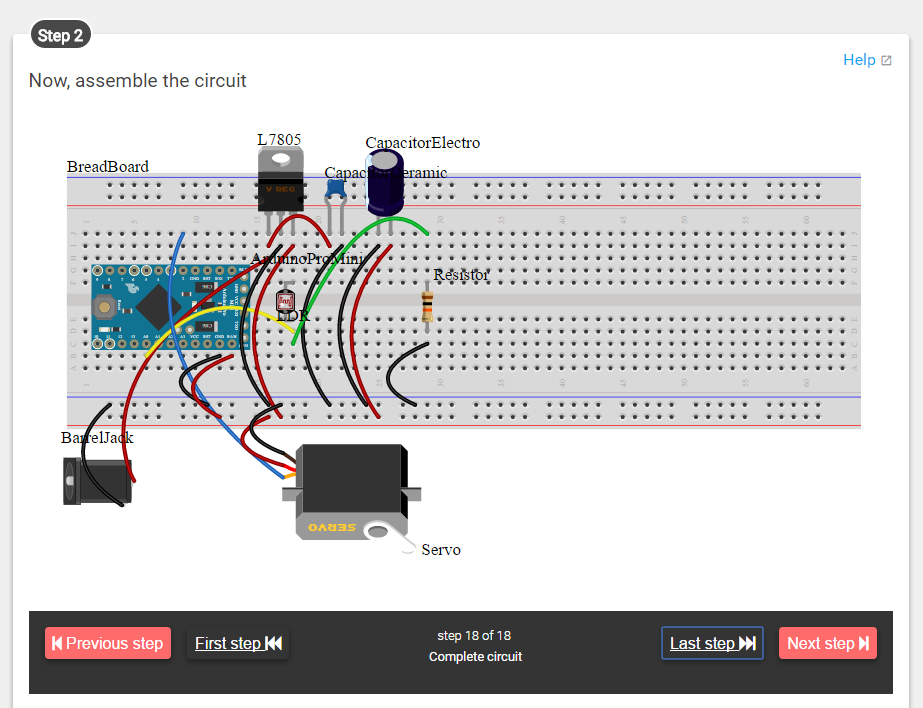Advance with the Next step button

click(827, 643)
